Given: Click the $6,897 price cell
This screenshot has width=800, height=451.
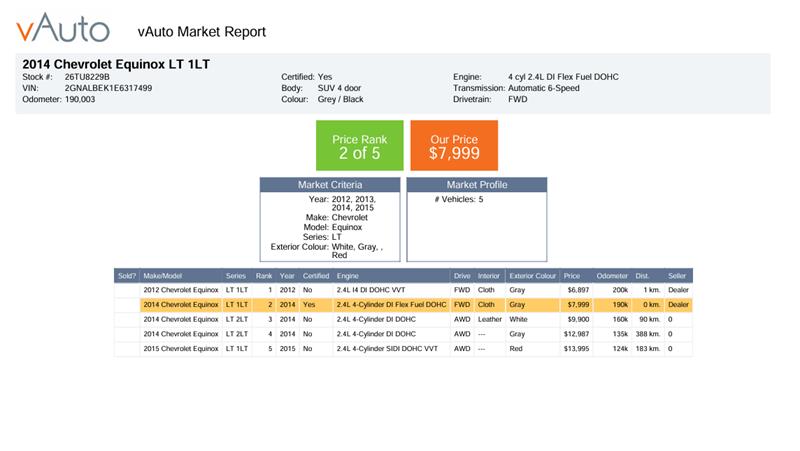Looking at the screenshot, I should click(x=578, y=290).
